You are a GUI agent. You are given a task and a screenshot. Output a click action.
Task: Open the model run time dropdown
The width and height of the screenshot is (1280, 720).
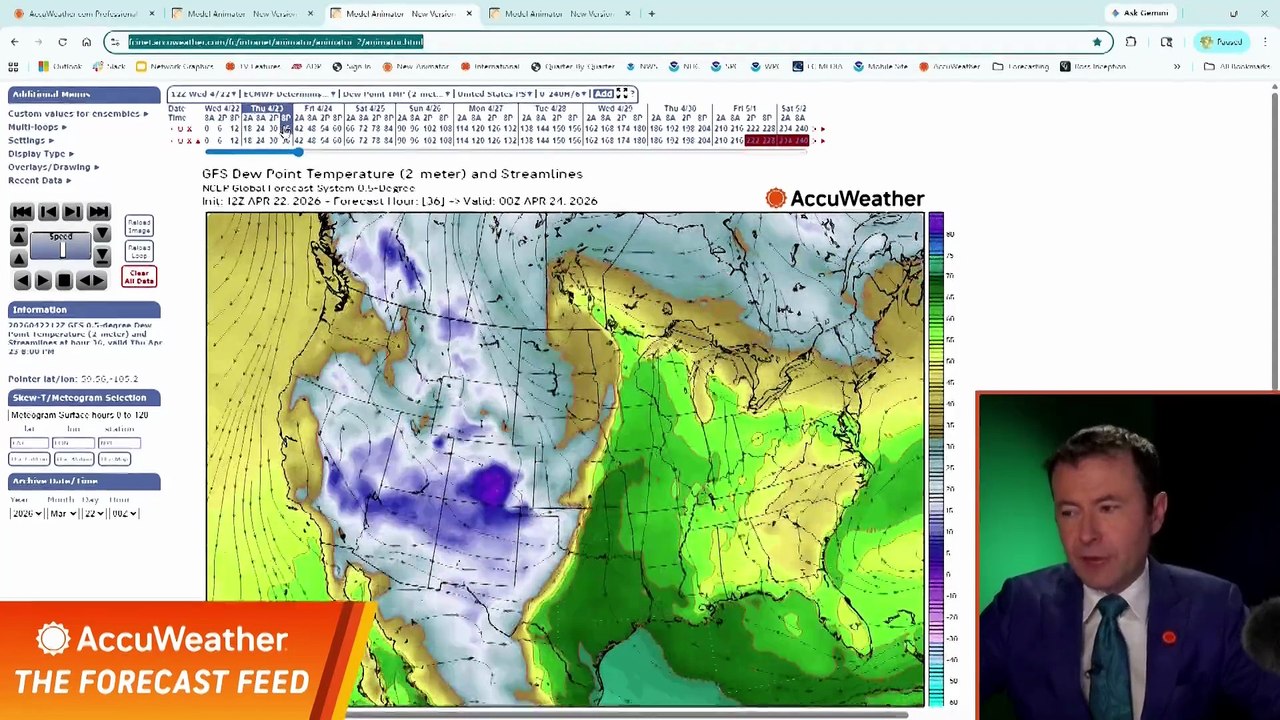pyautogui.click(x=204, y=94)
